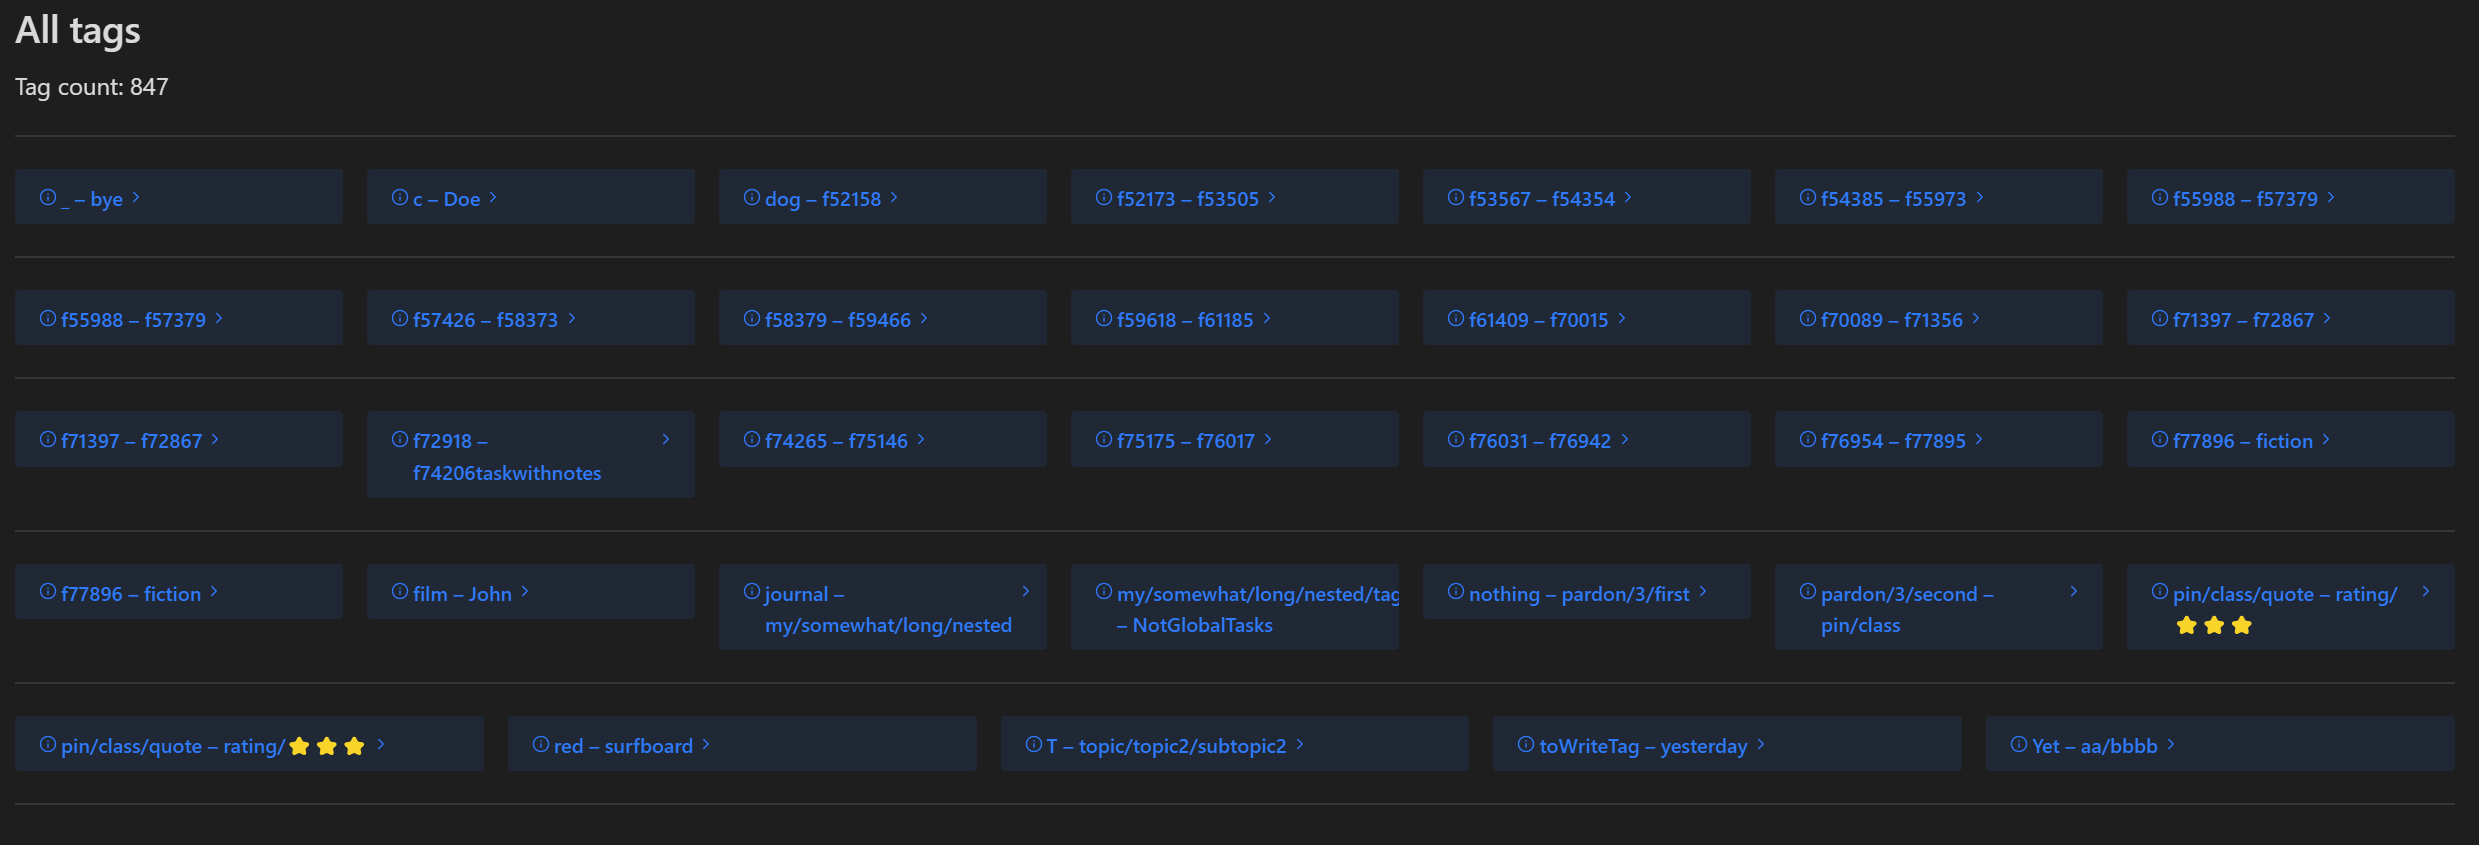Select the 'f76031 – f76942' tag group
This screenshot has height=845, width=2479.
click(x=1539, y=441)
